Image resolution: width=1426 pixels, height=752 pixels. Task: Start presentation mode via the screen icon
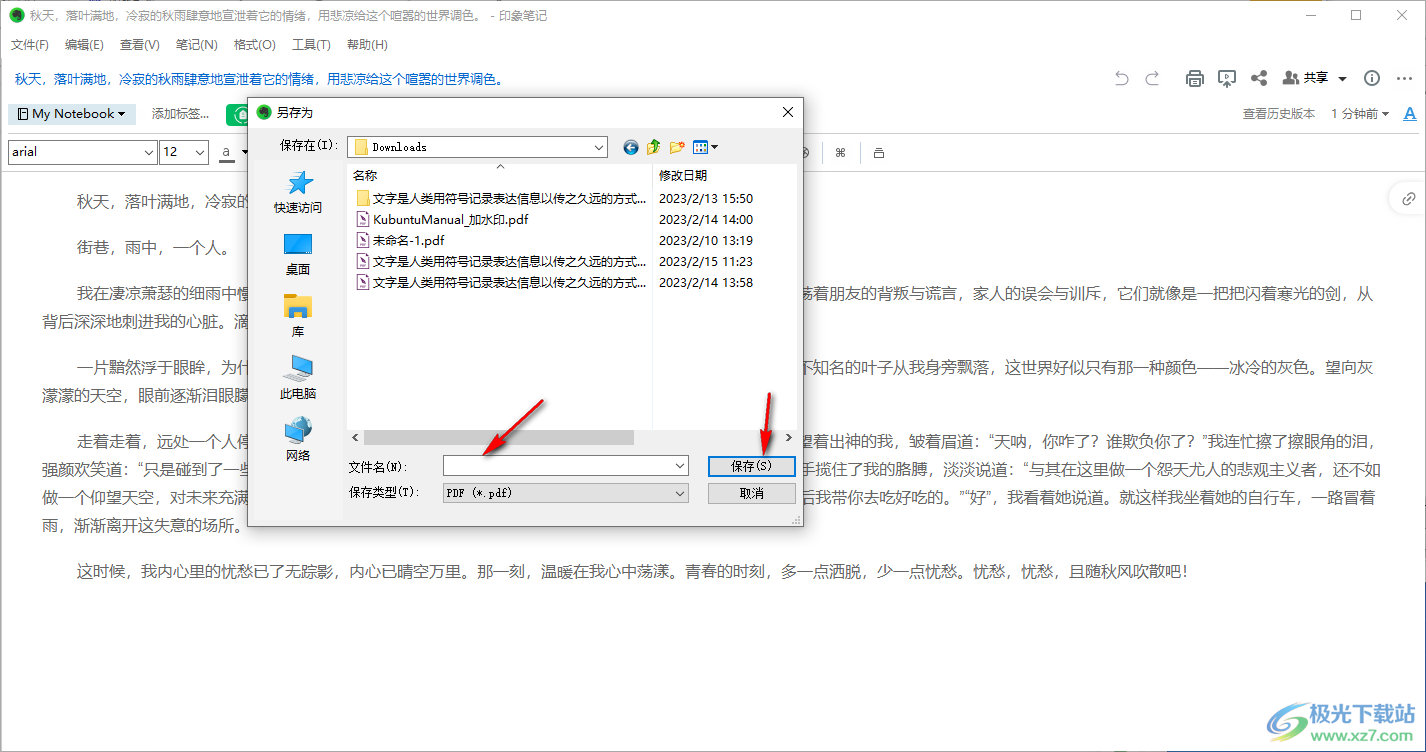point(1227,78)
